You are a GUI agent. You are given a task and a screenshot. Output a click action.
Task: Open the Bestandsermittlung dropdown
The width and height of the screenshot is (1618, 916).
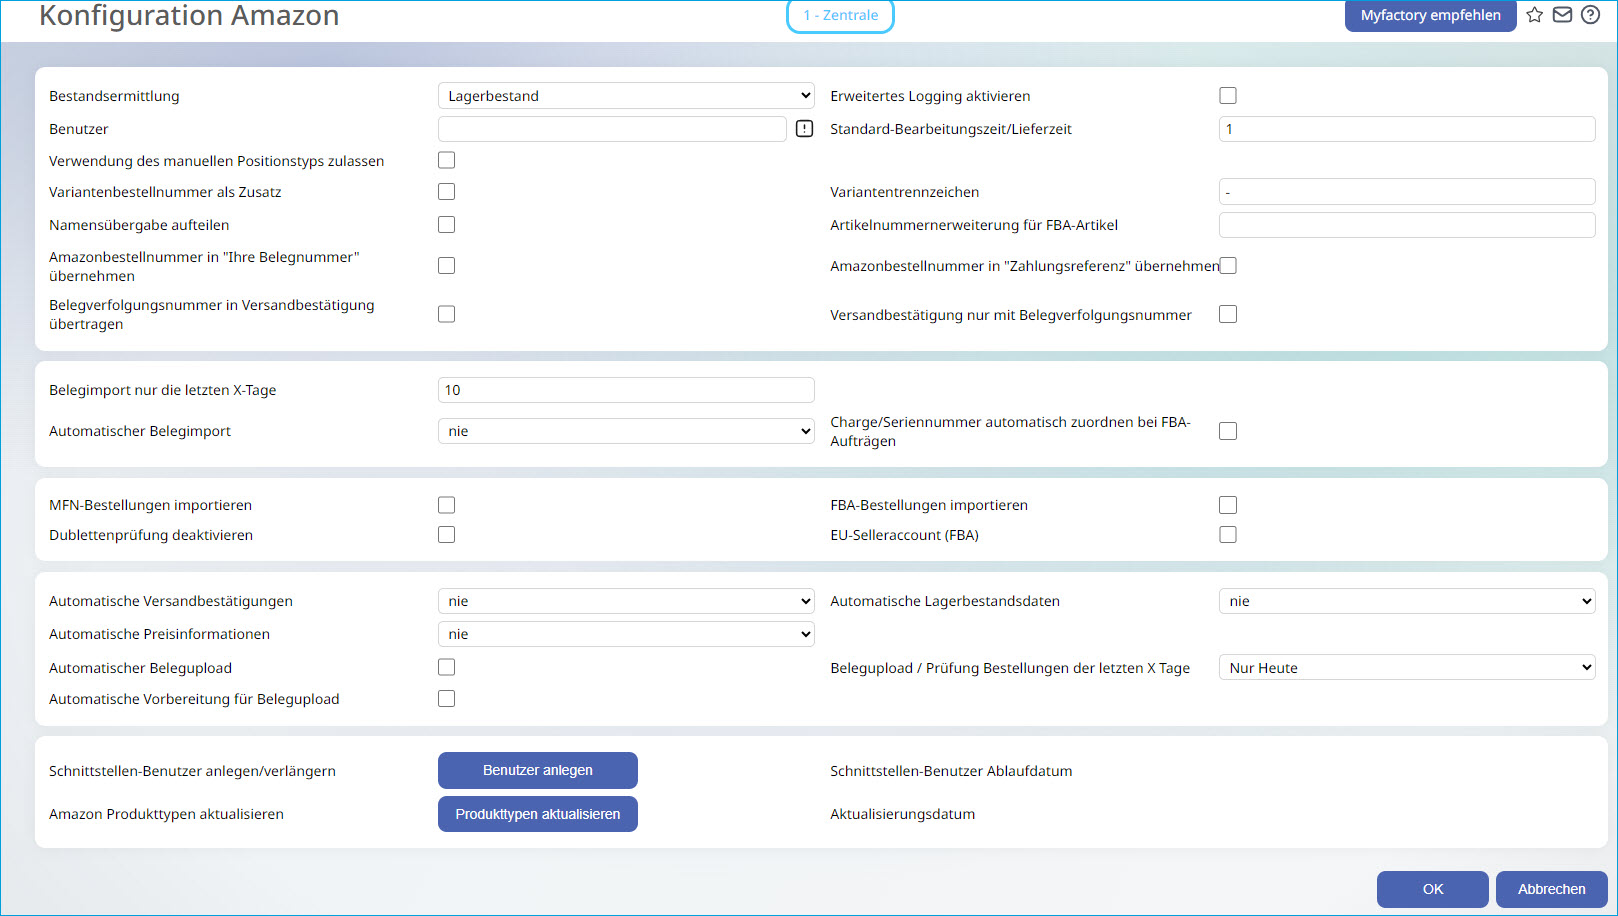point(626,96)
